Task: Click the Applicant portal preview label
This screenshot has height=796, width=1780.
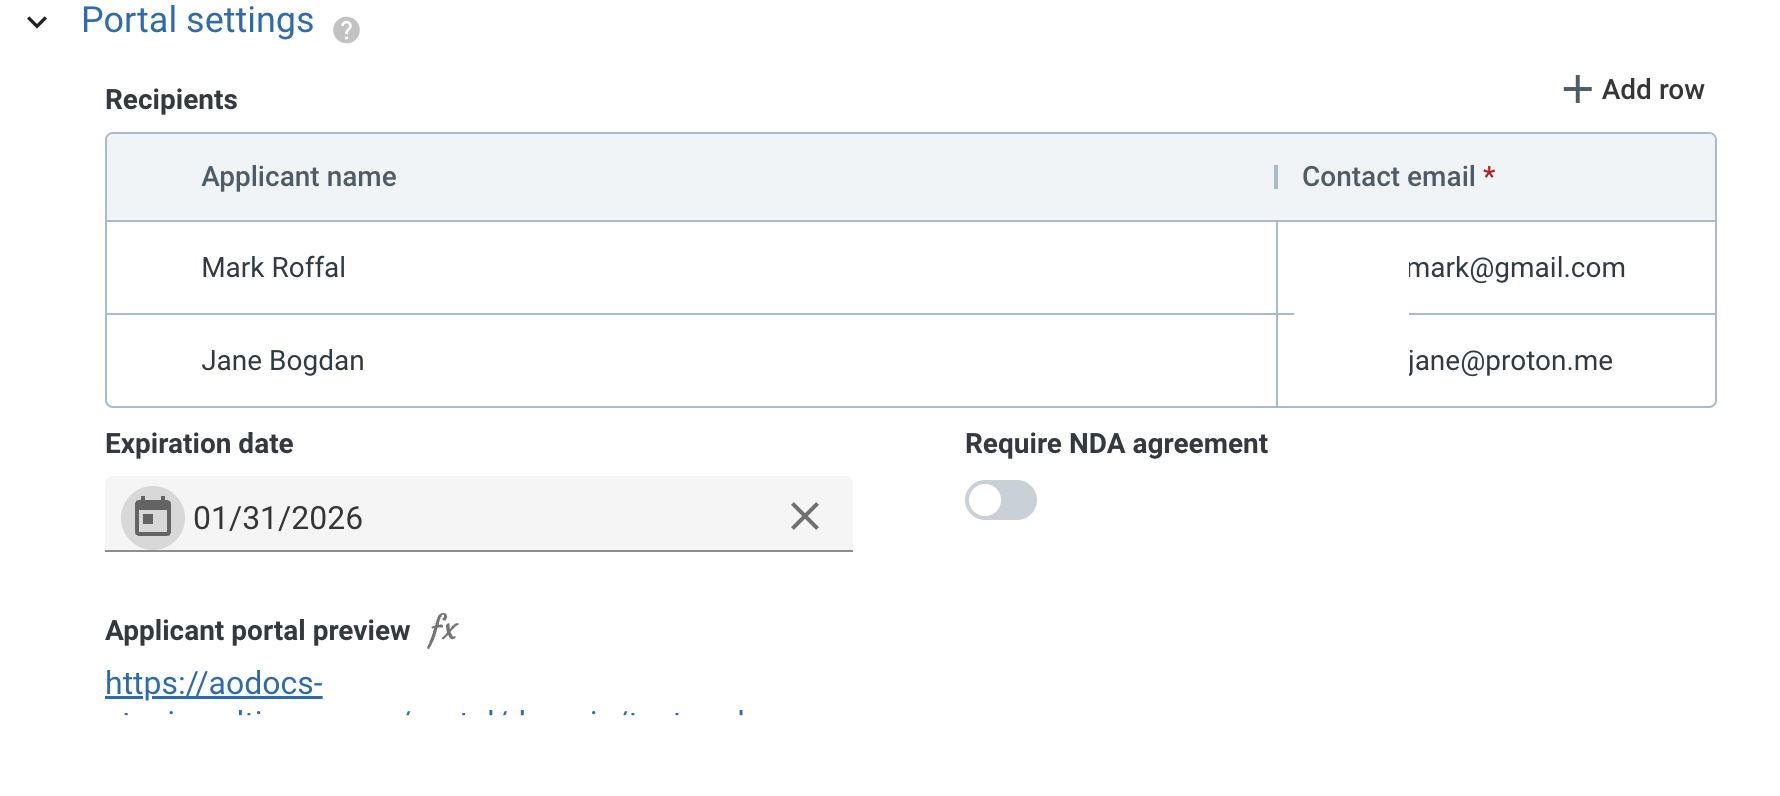Action: [258, 631]
